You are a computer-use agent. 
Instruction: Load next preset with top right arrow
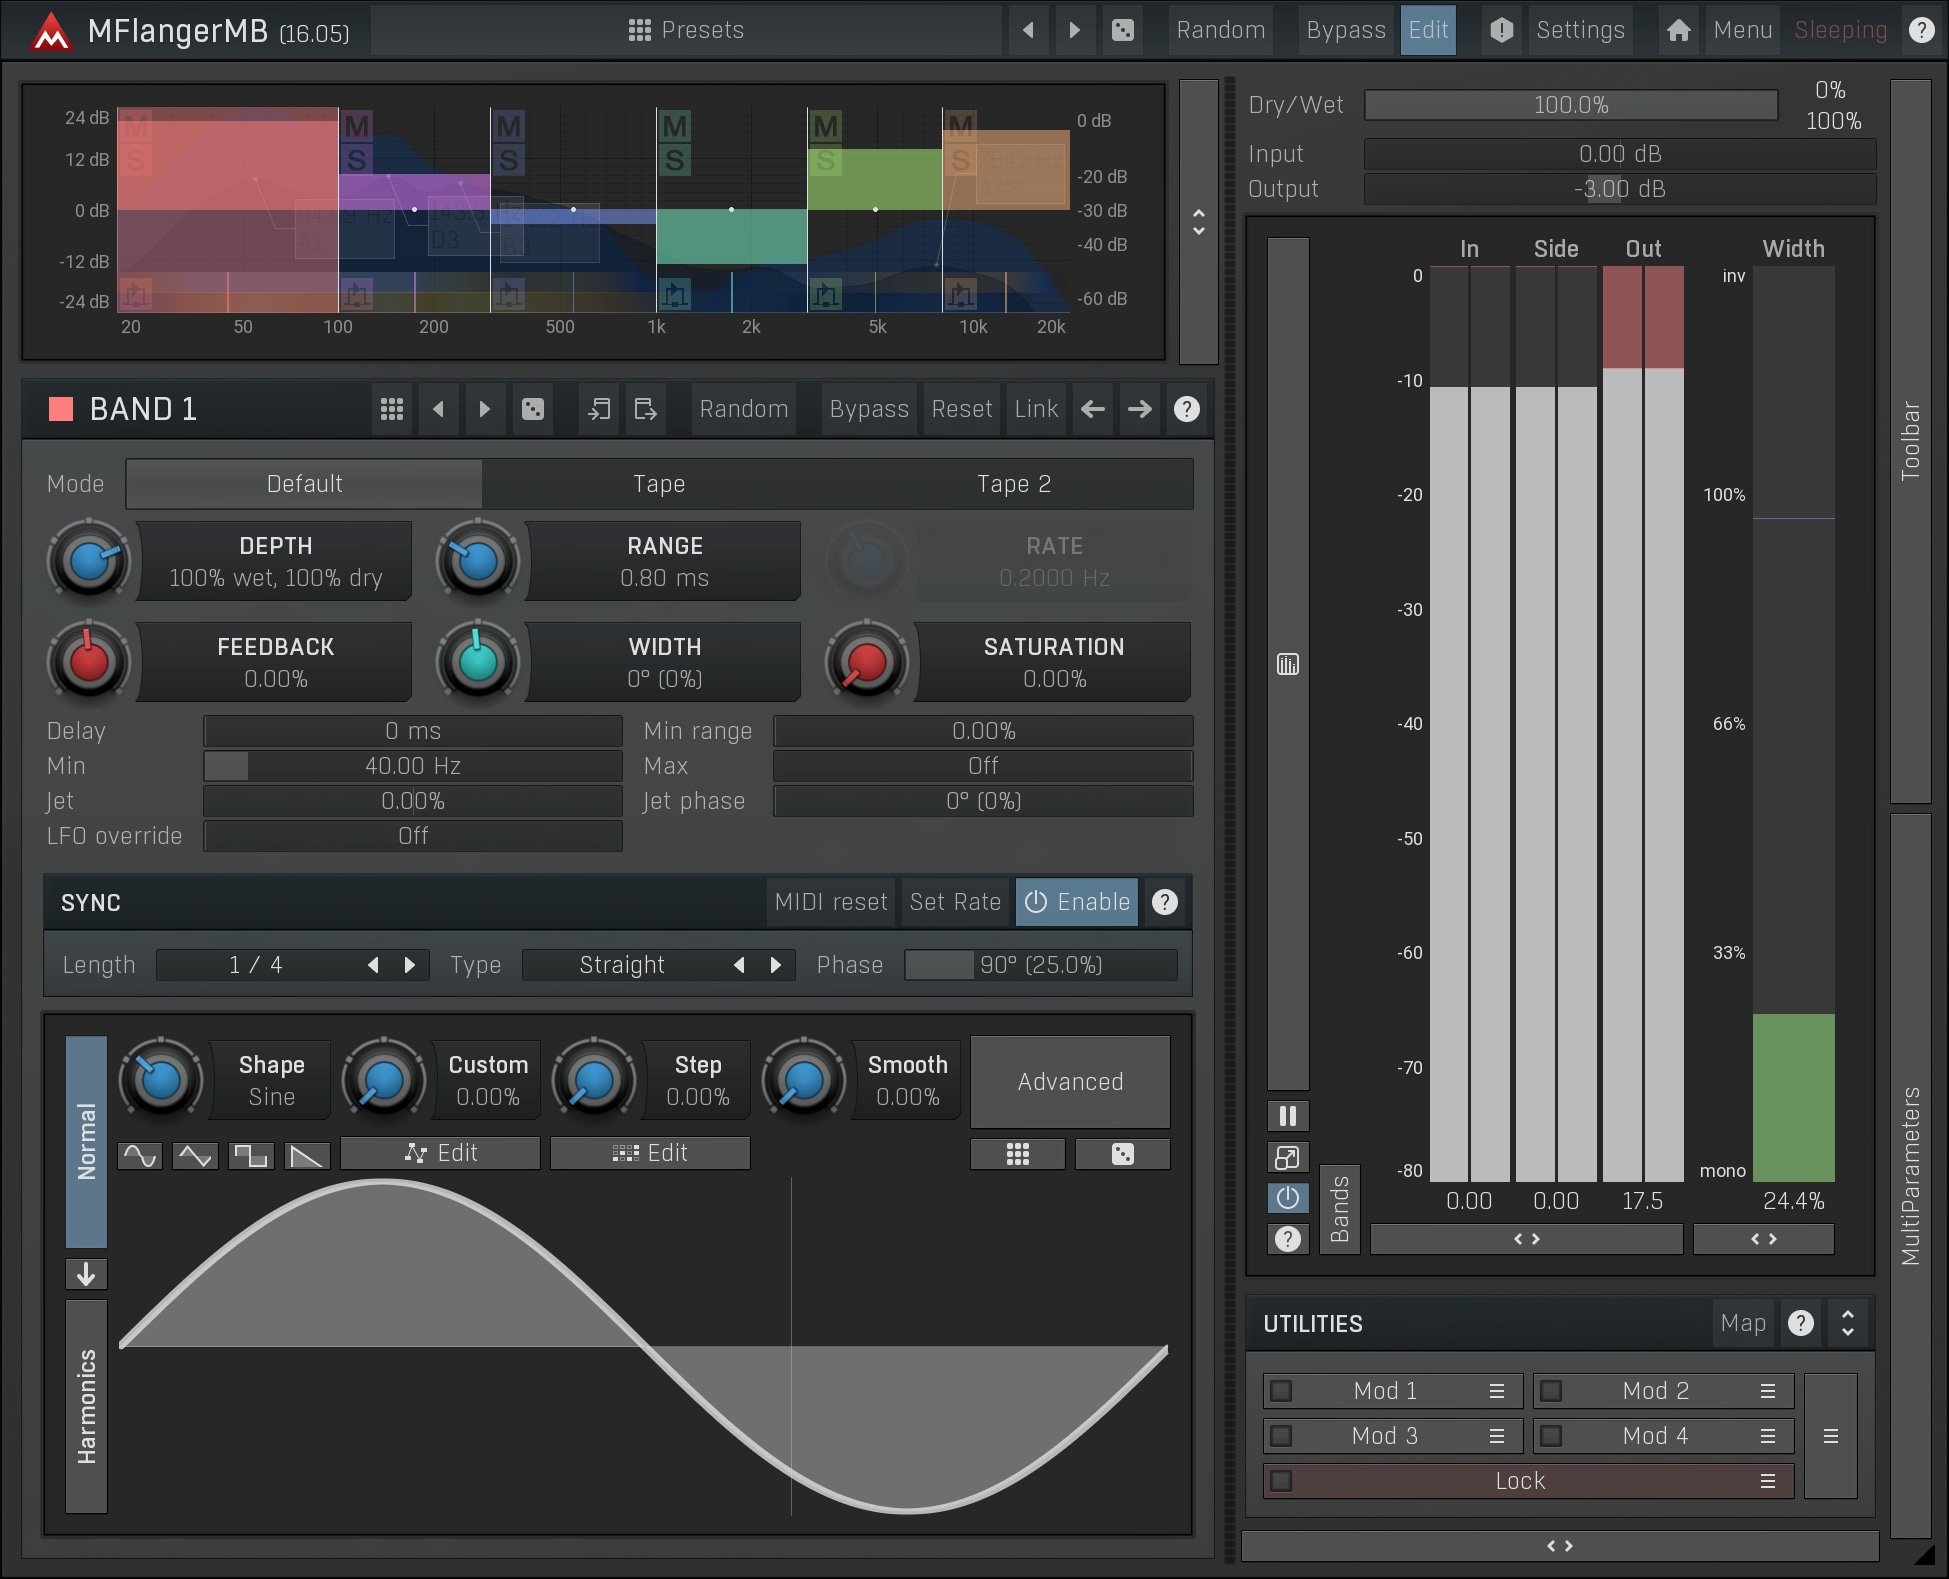pyautogui.click(x=1075, y=30)
